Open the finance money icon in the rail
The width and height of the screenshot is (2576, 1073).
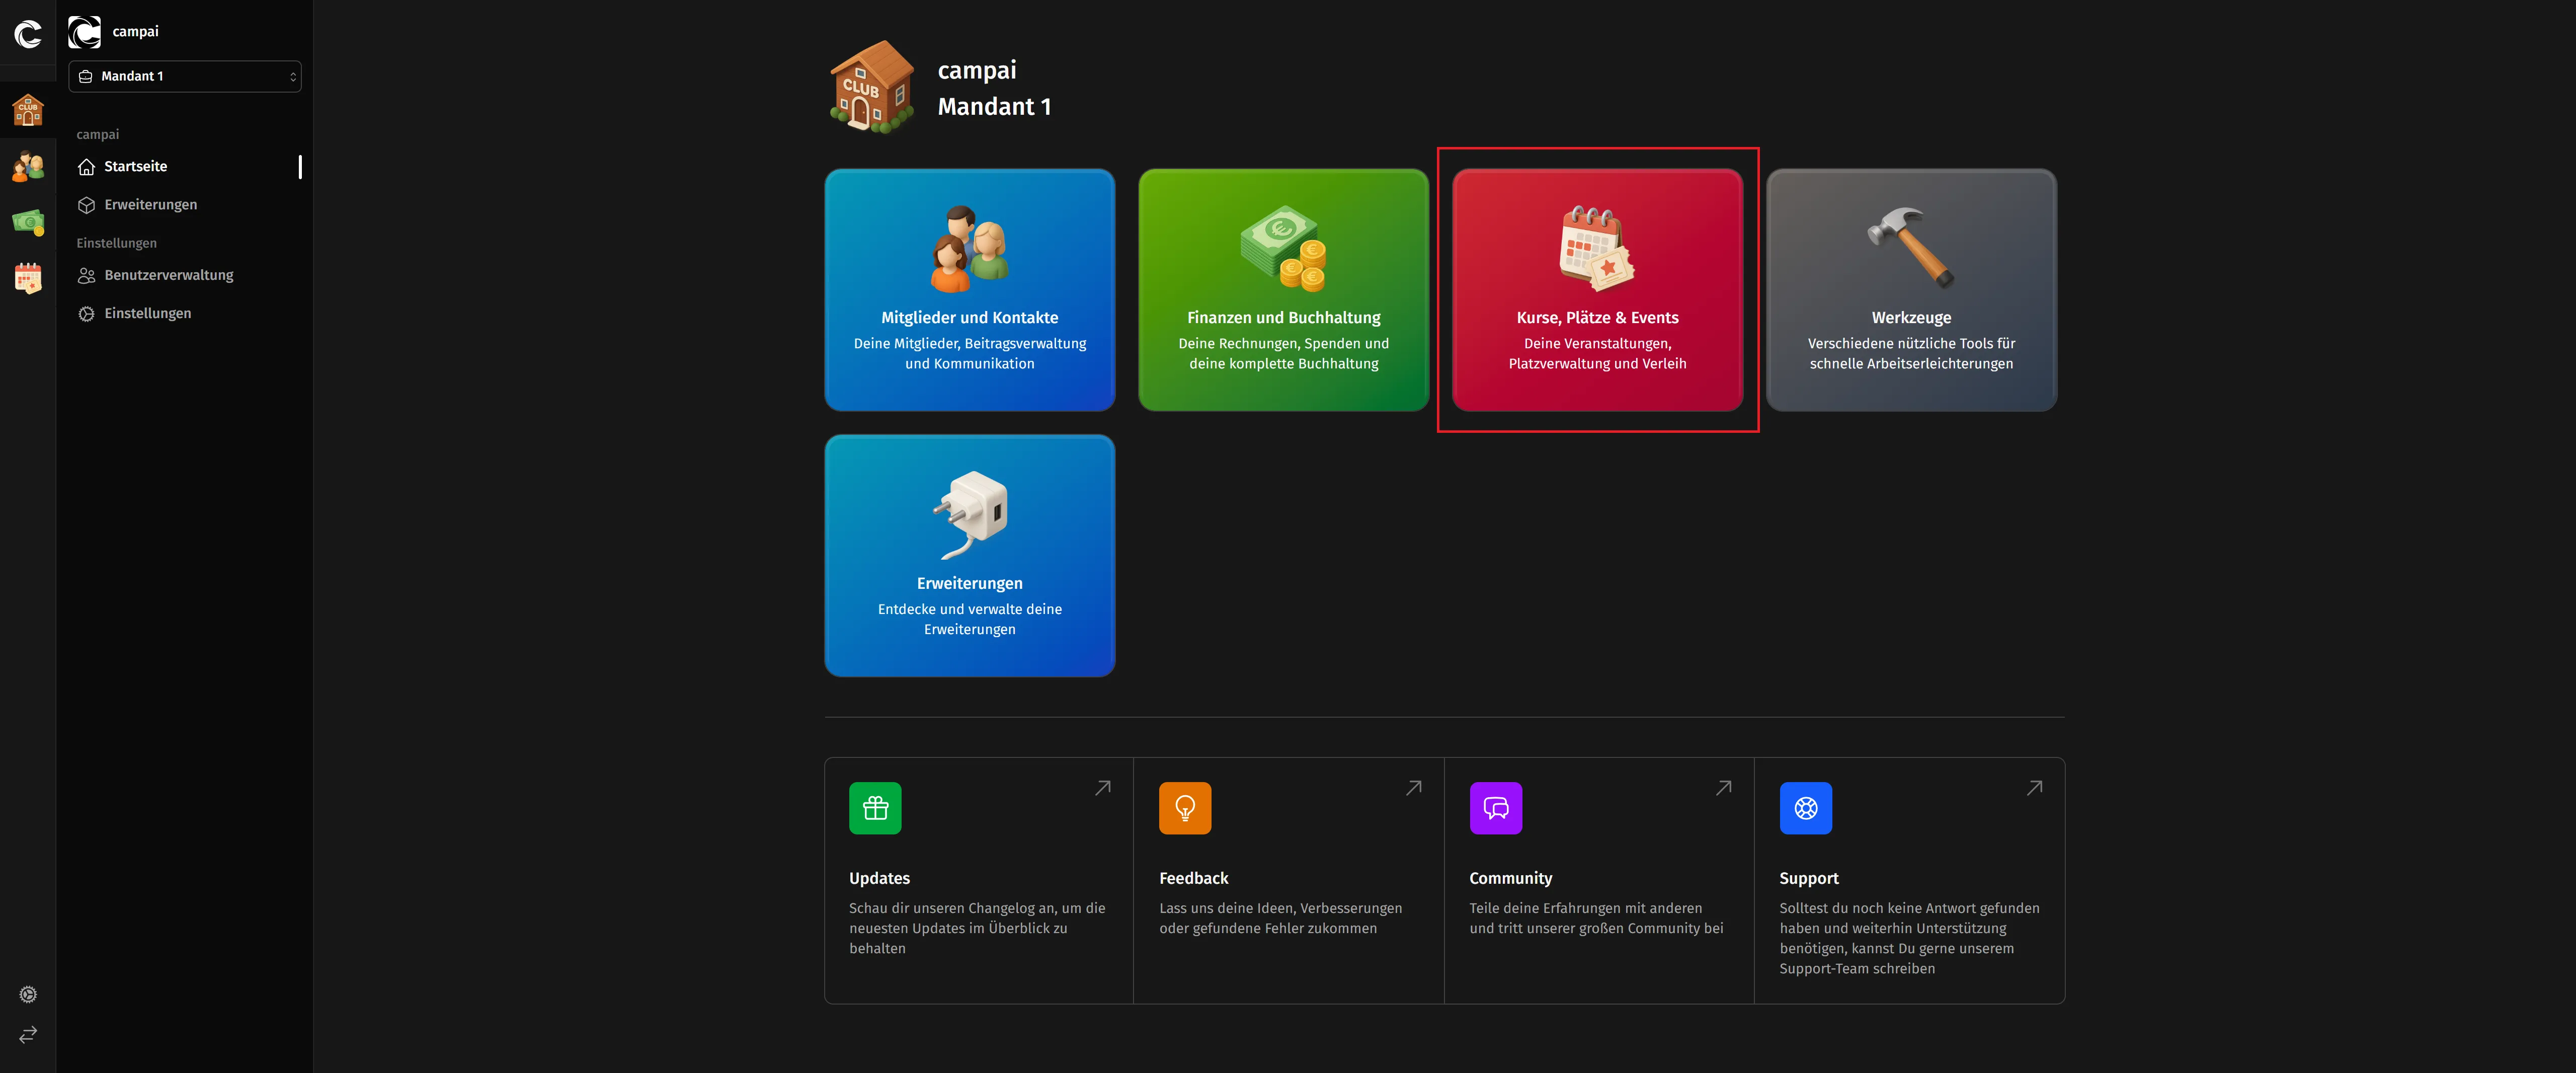[28, 222]
